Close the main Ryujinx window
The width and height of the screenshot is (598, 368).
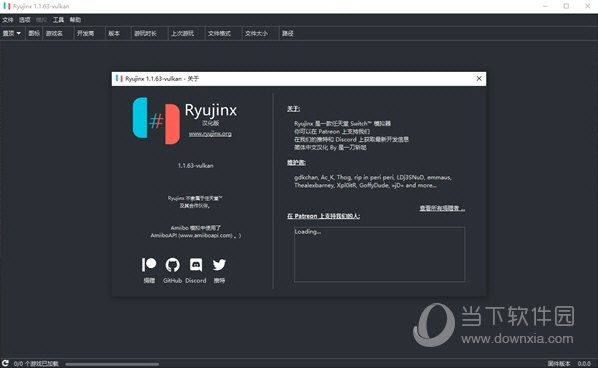(588, 6)
